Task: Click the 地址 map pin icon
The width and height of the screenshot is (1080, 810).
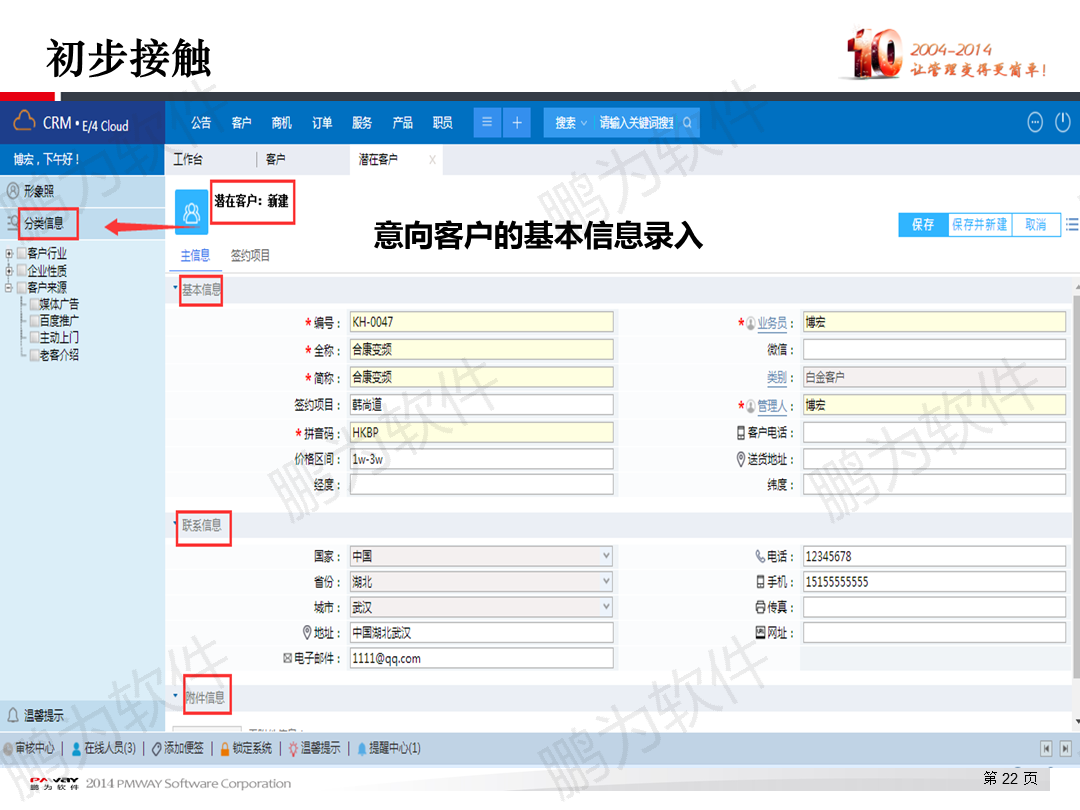Action: 307,632
